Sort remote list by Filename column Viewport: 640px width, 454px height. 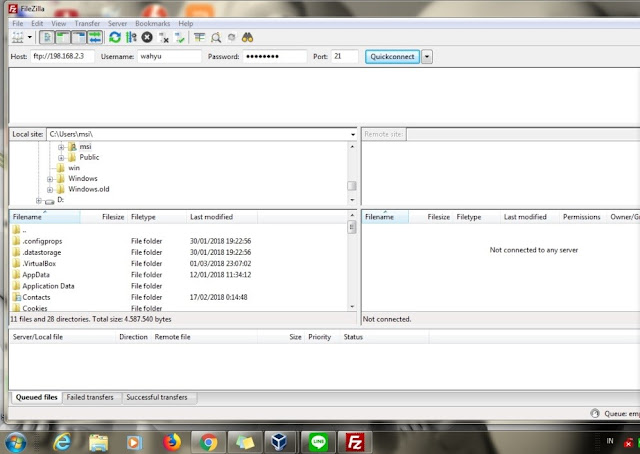385,217
